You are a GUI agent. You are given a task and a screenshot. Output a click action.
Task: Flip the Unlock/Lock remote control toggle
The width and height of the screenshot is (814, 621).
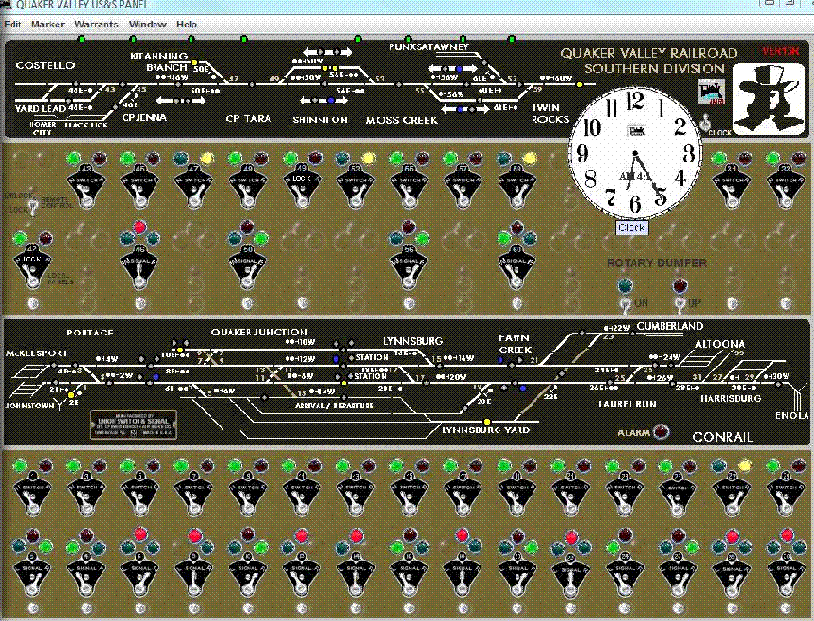tap(33, 206)
